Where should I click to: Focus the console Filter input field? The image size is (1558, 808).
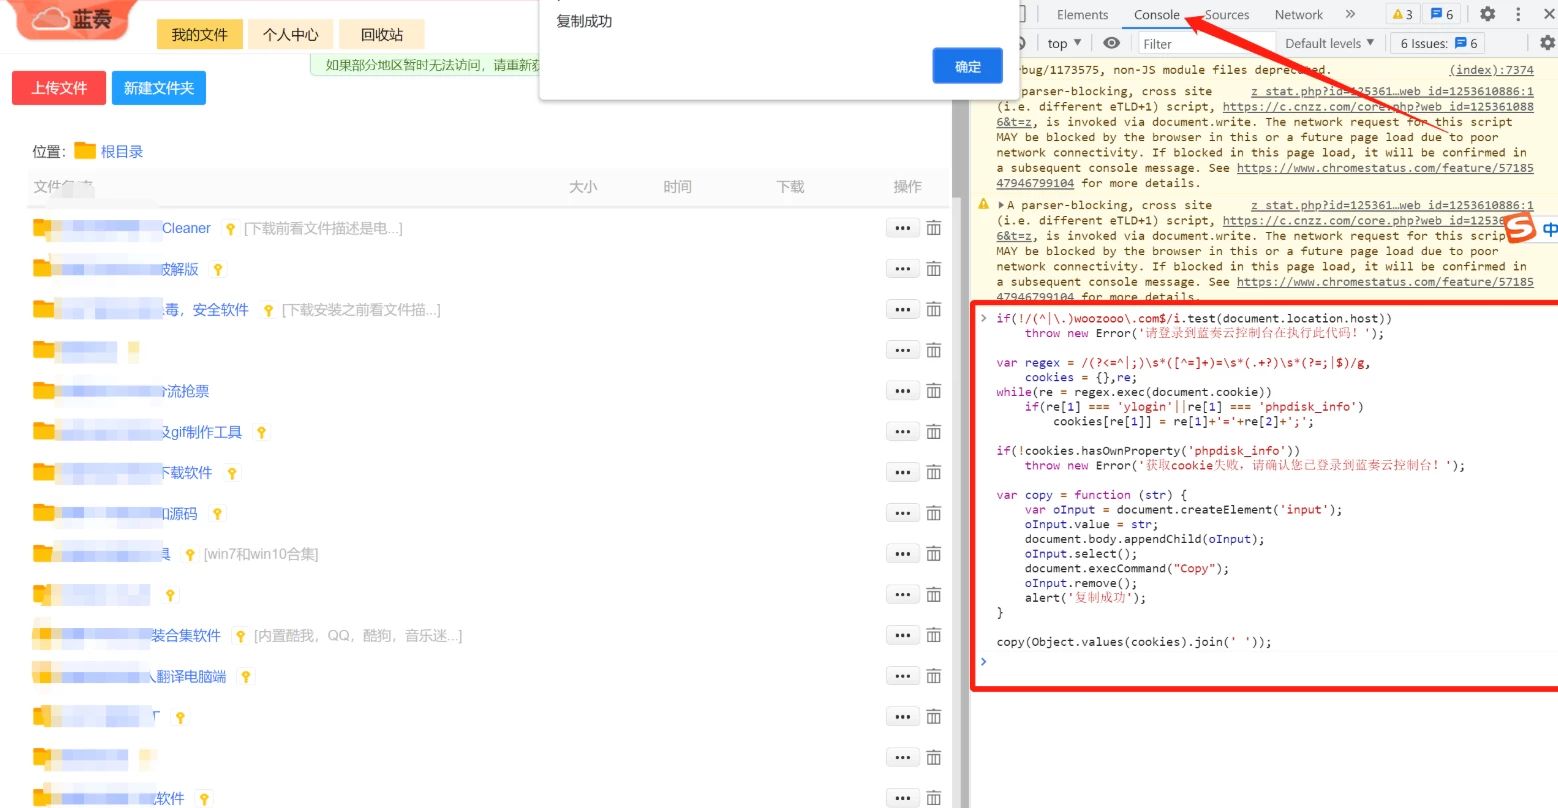[1207, 43]
